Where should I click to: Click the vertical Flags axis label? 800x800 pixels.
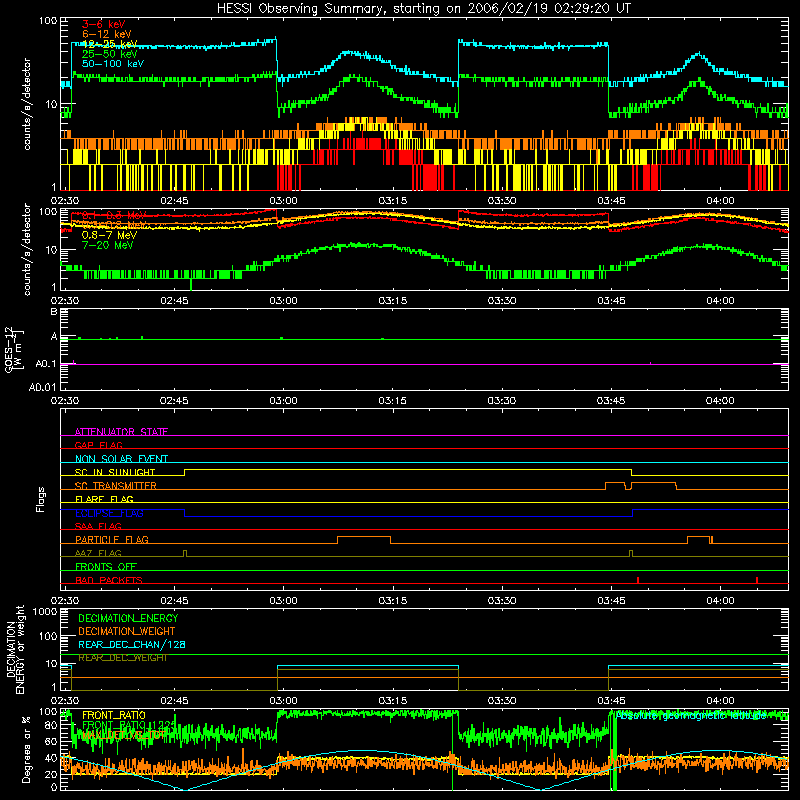click(x=41, y=499)
